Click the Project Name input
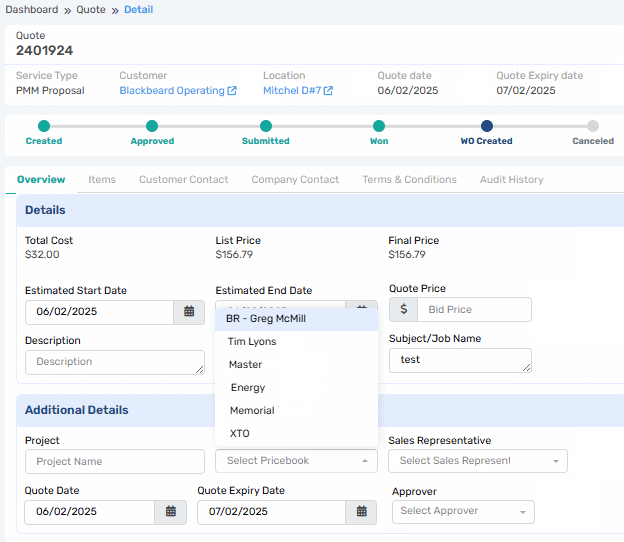This screenshot has width=624, height=542. 115,462
